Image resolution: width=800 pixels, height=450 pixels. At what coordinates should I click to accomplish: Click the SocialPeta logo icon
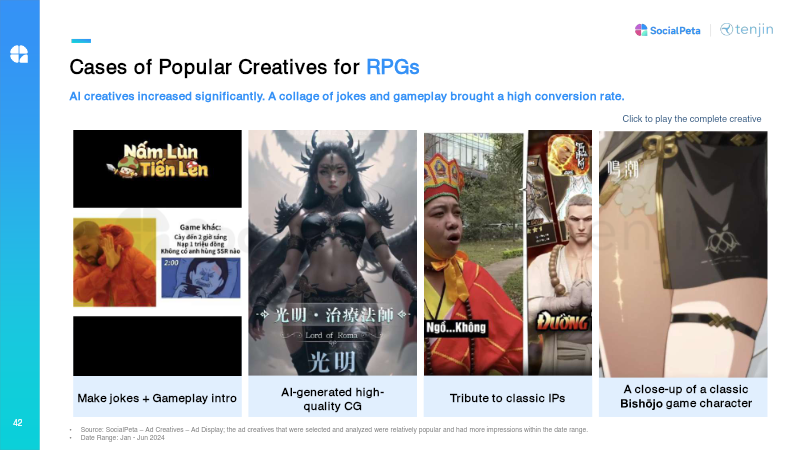coord(641,30)
